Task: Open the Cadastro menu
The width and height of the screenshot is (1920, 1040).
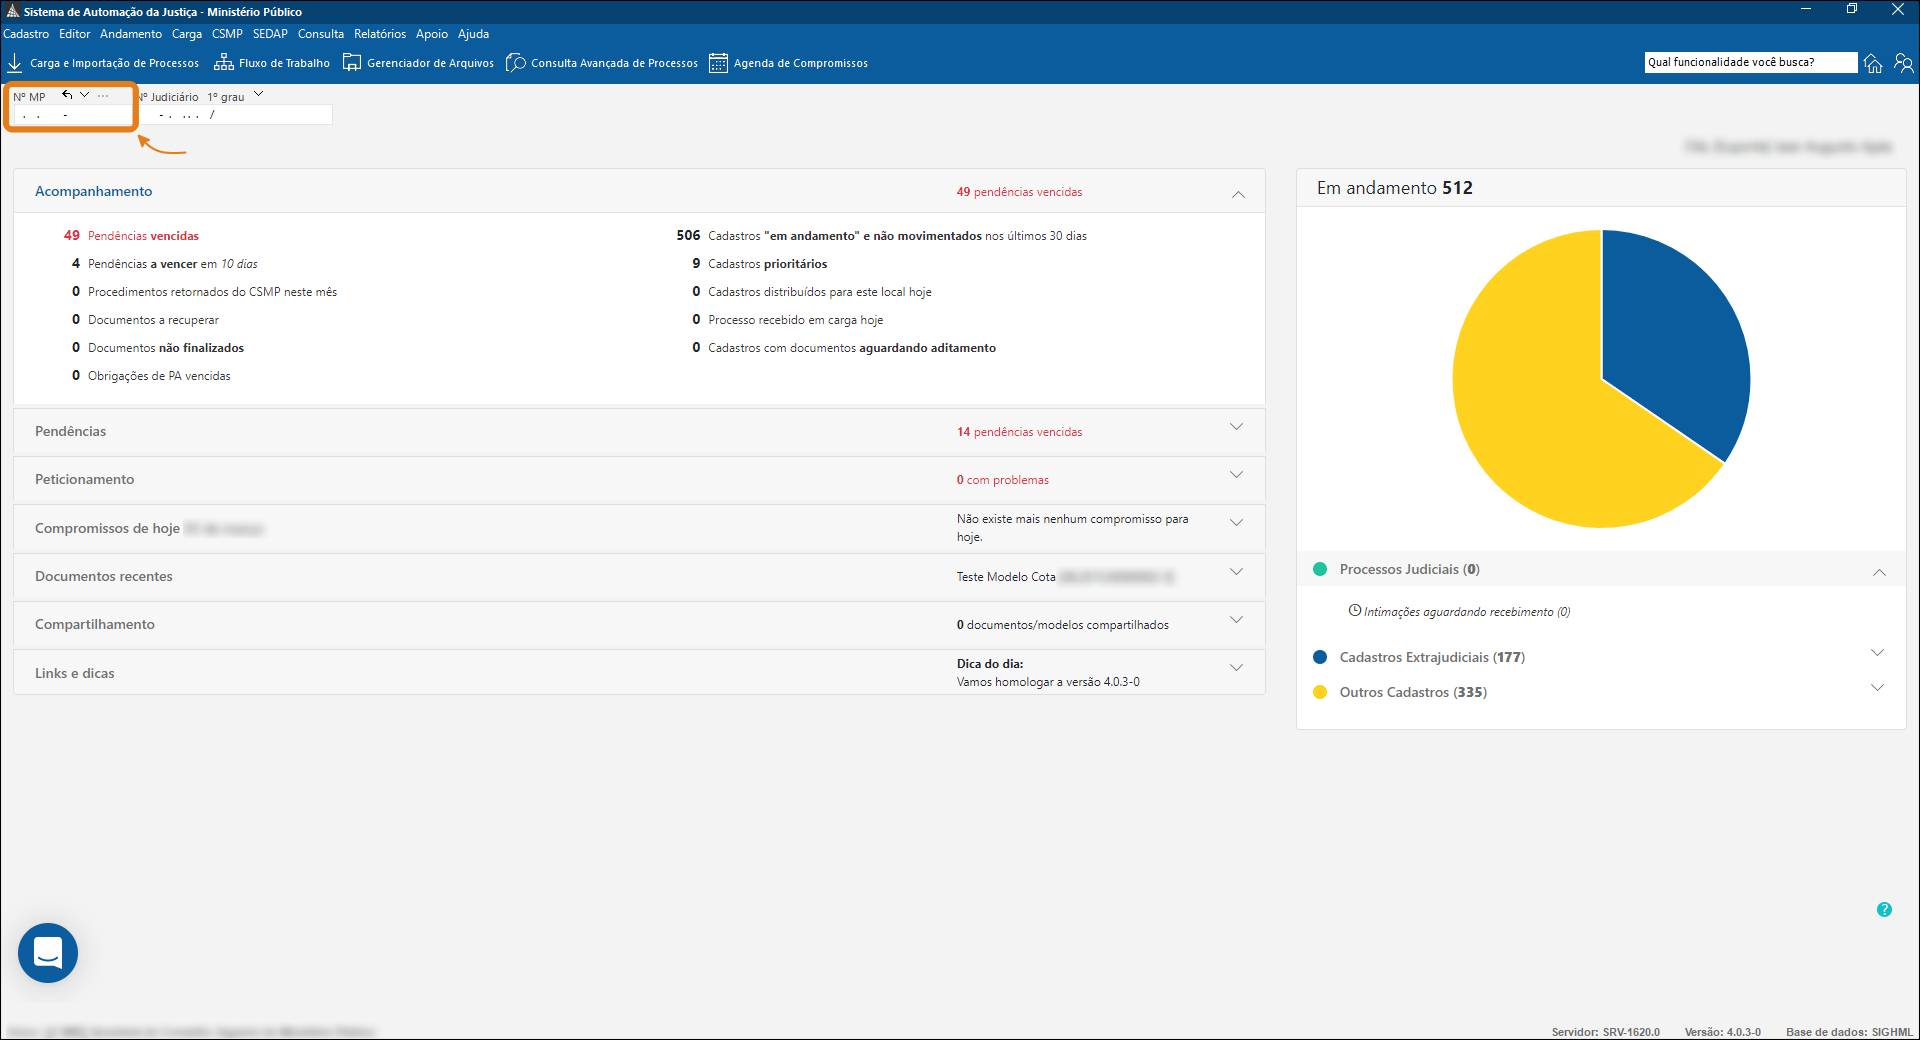Action: coord(26,34)
